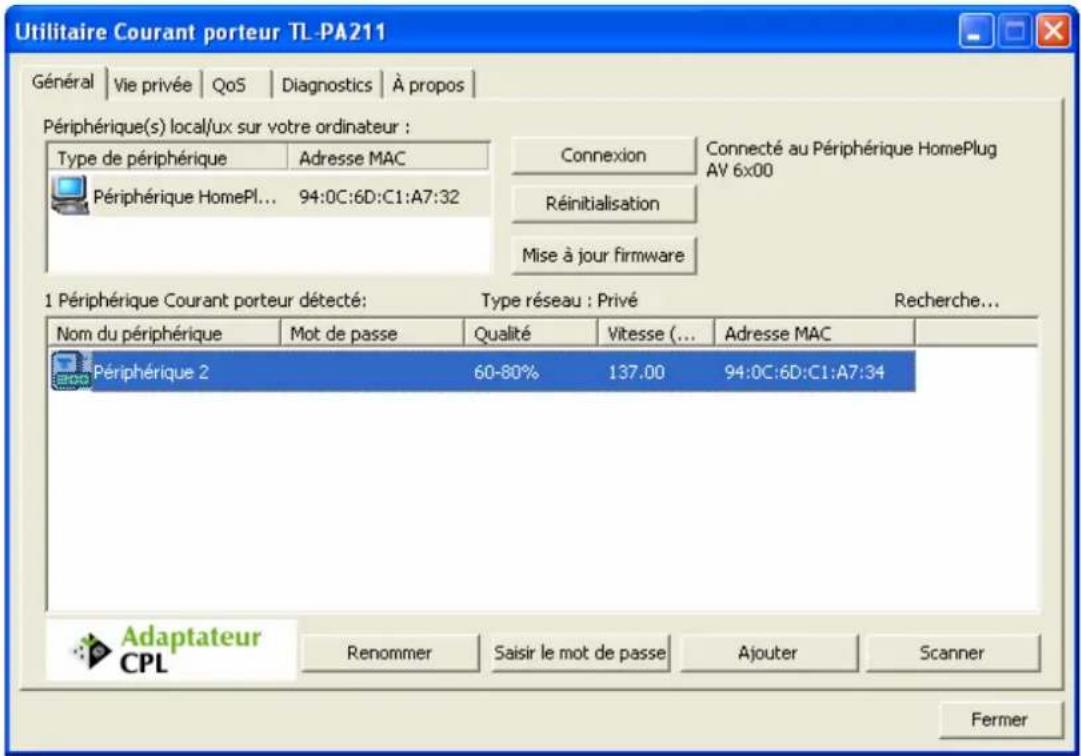The image size is (1081, 756).
Task: Click the Réinitialisation button
Action: 603,204
